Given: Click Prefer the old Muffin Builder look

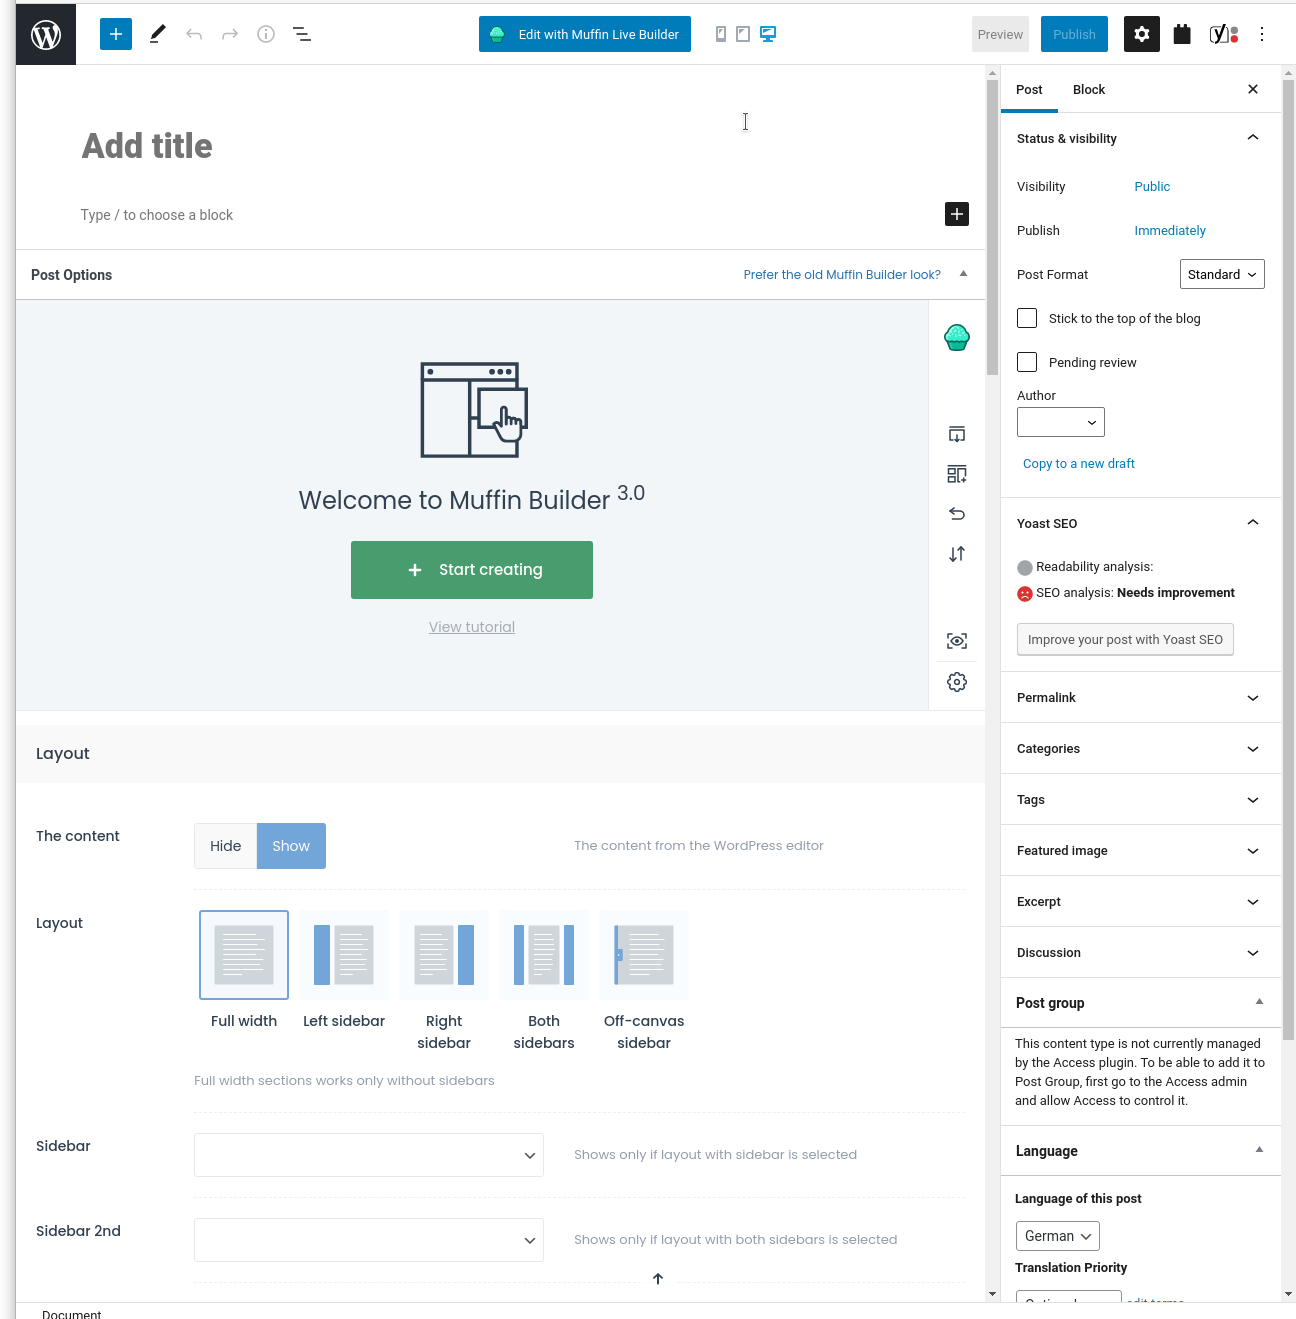Looking at the screenshot, I should [x=842, y=274].
